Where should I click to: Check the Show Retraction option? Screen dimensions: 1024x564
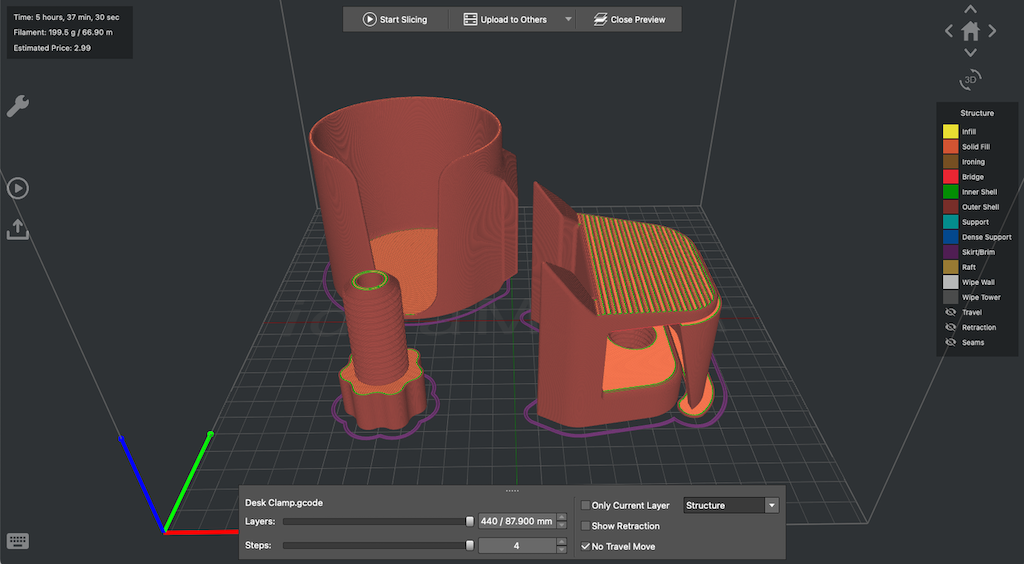pyautogui.click(x=586, y=525)
